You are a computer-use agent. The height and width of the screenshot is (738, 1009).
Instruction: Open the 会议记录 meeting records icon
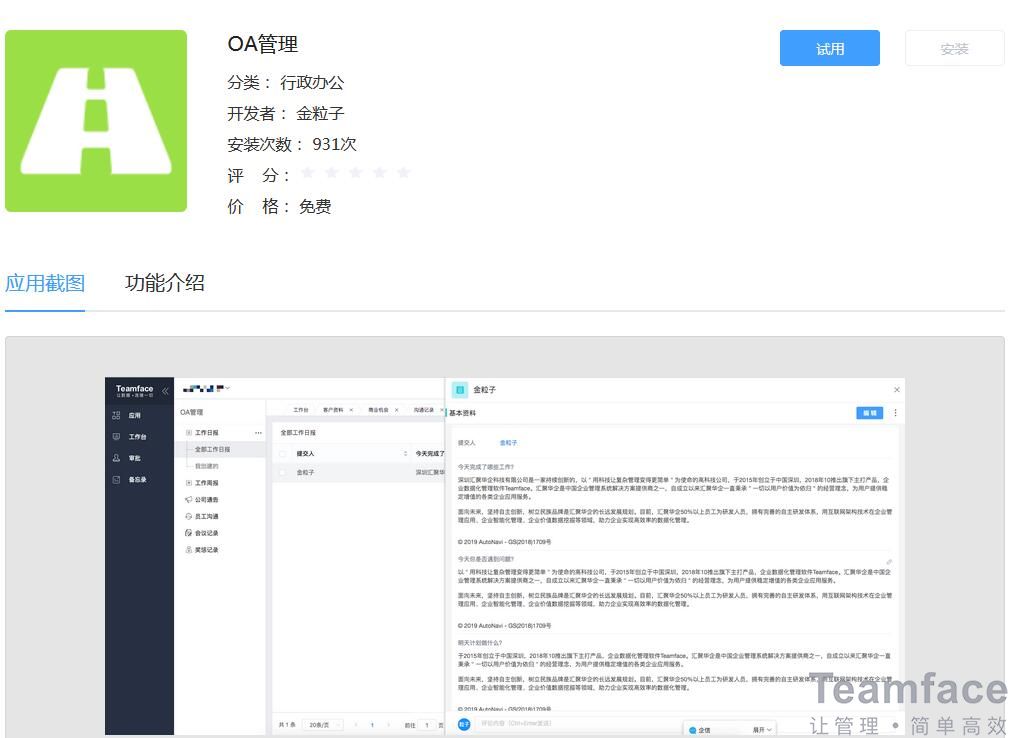tap(187, 532)
